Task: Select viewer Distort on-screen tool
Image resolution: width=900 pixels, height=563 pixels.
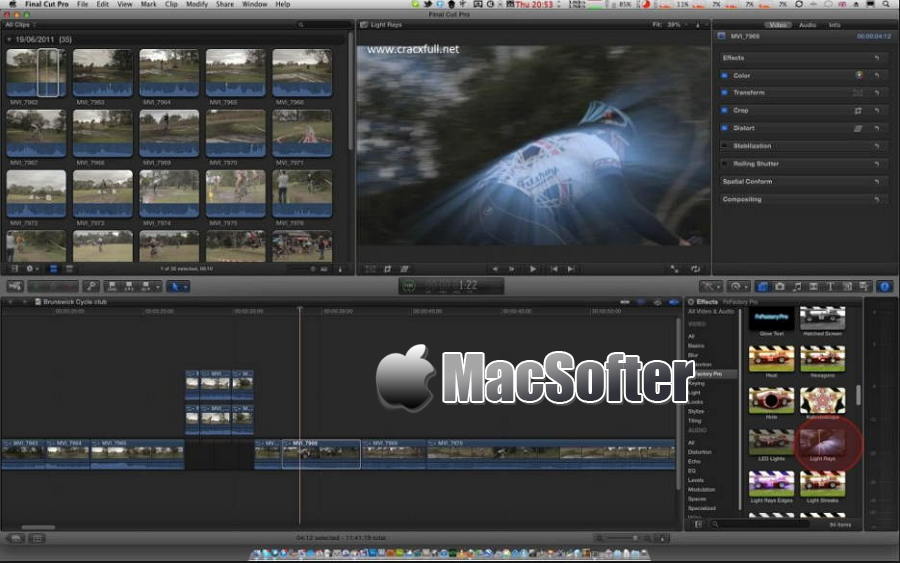Action: [x=405, y=269]
